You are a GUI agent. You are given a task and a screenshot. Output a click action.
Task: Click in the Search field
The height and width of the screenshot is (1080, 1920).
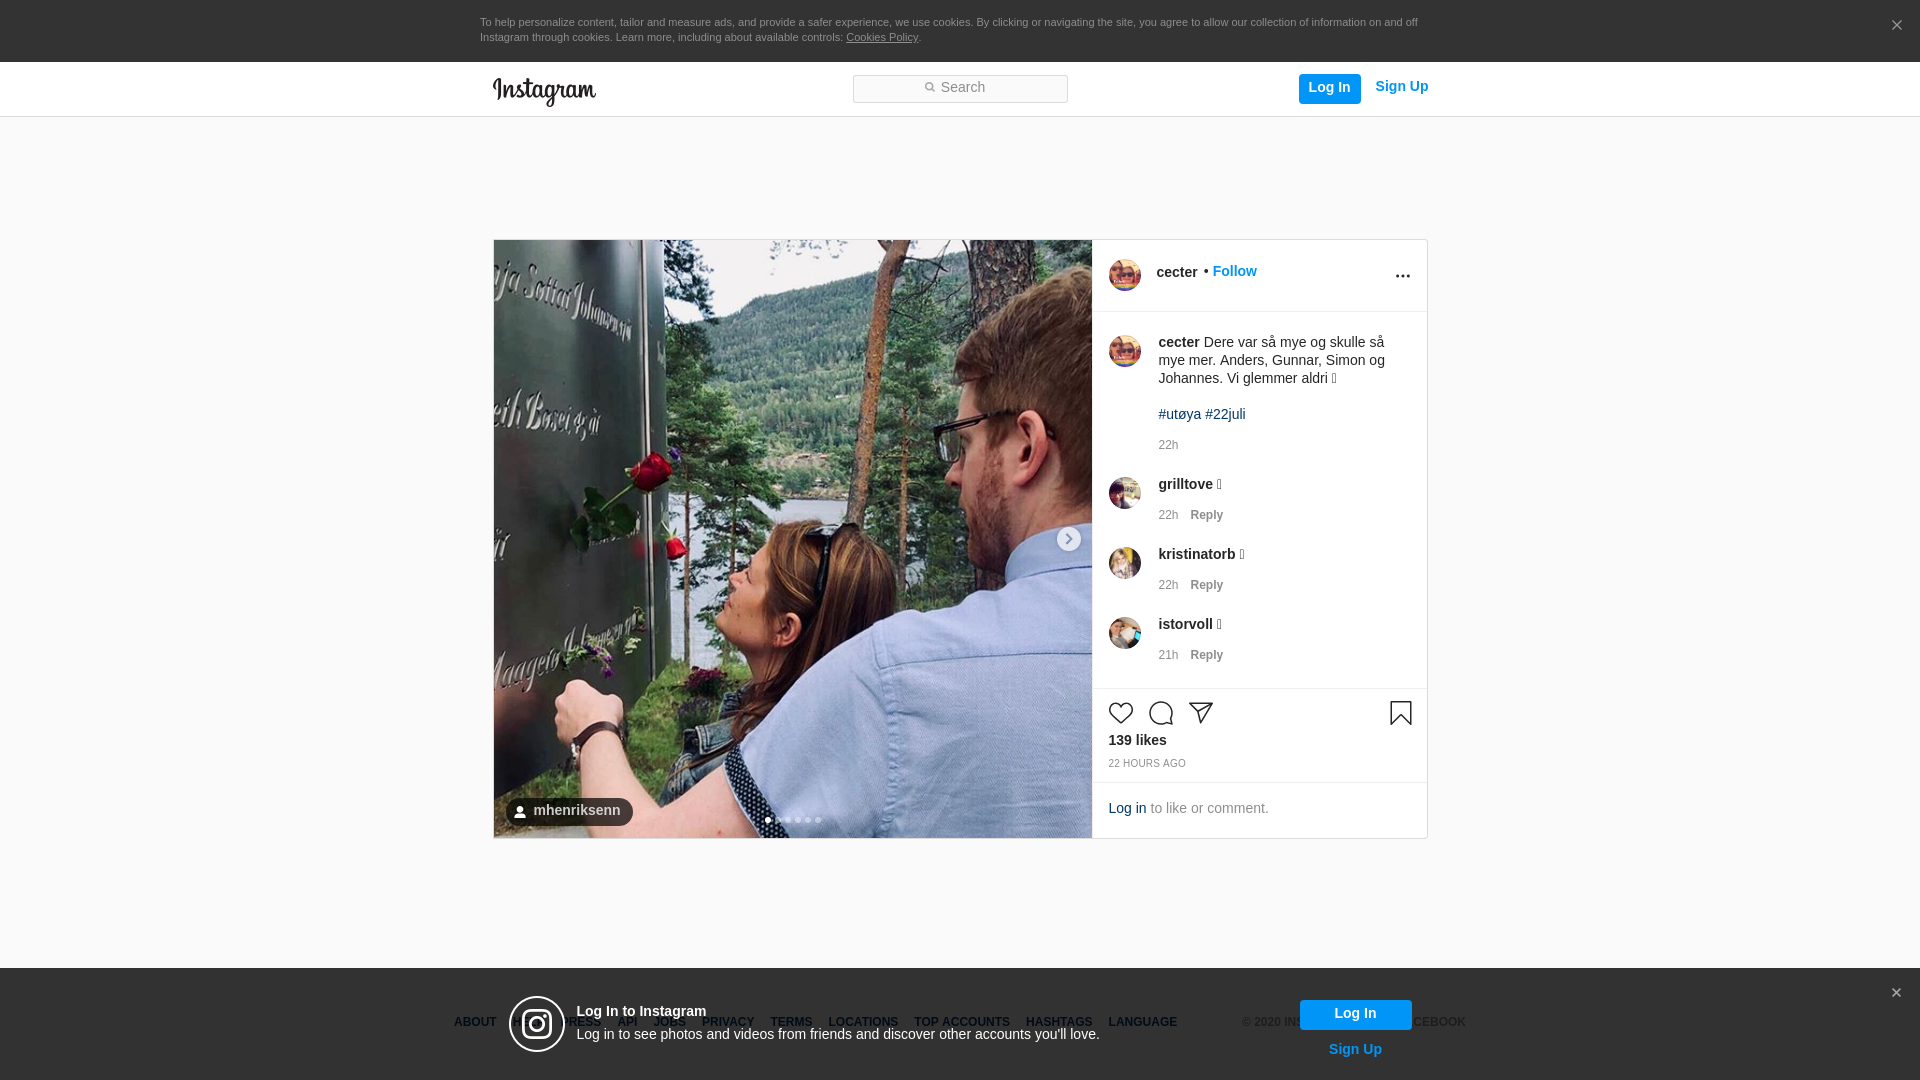tap(960, 88)
